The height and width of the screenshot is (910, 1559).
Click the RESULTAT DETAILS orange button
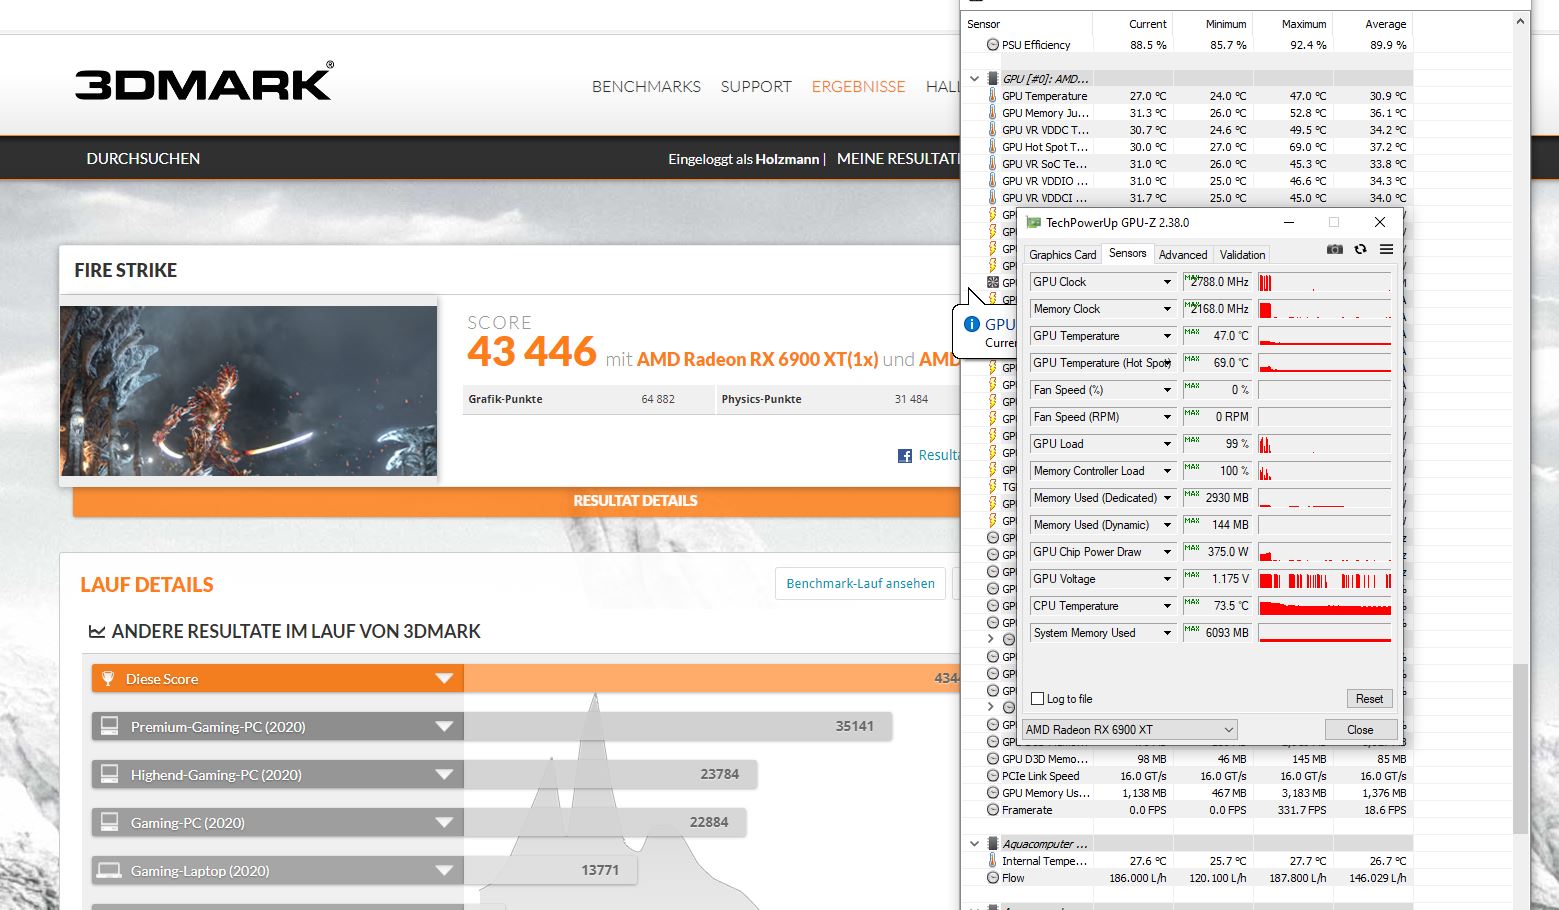tap(517, 501)
